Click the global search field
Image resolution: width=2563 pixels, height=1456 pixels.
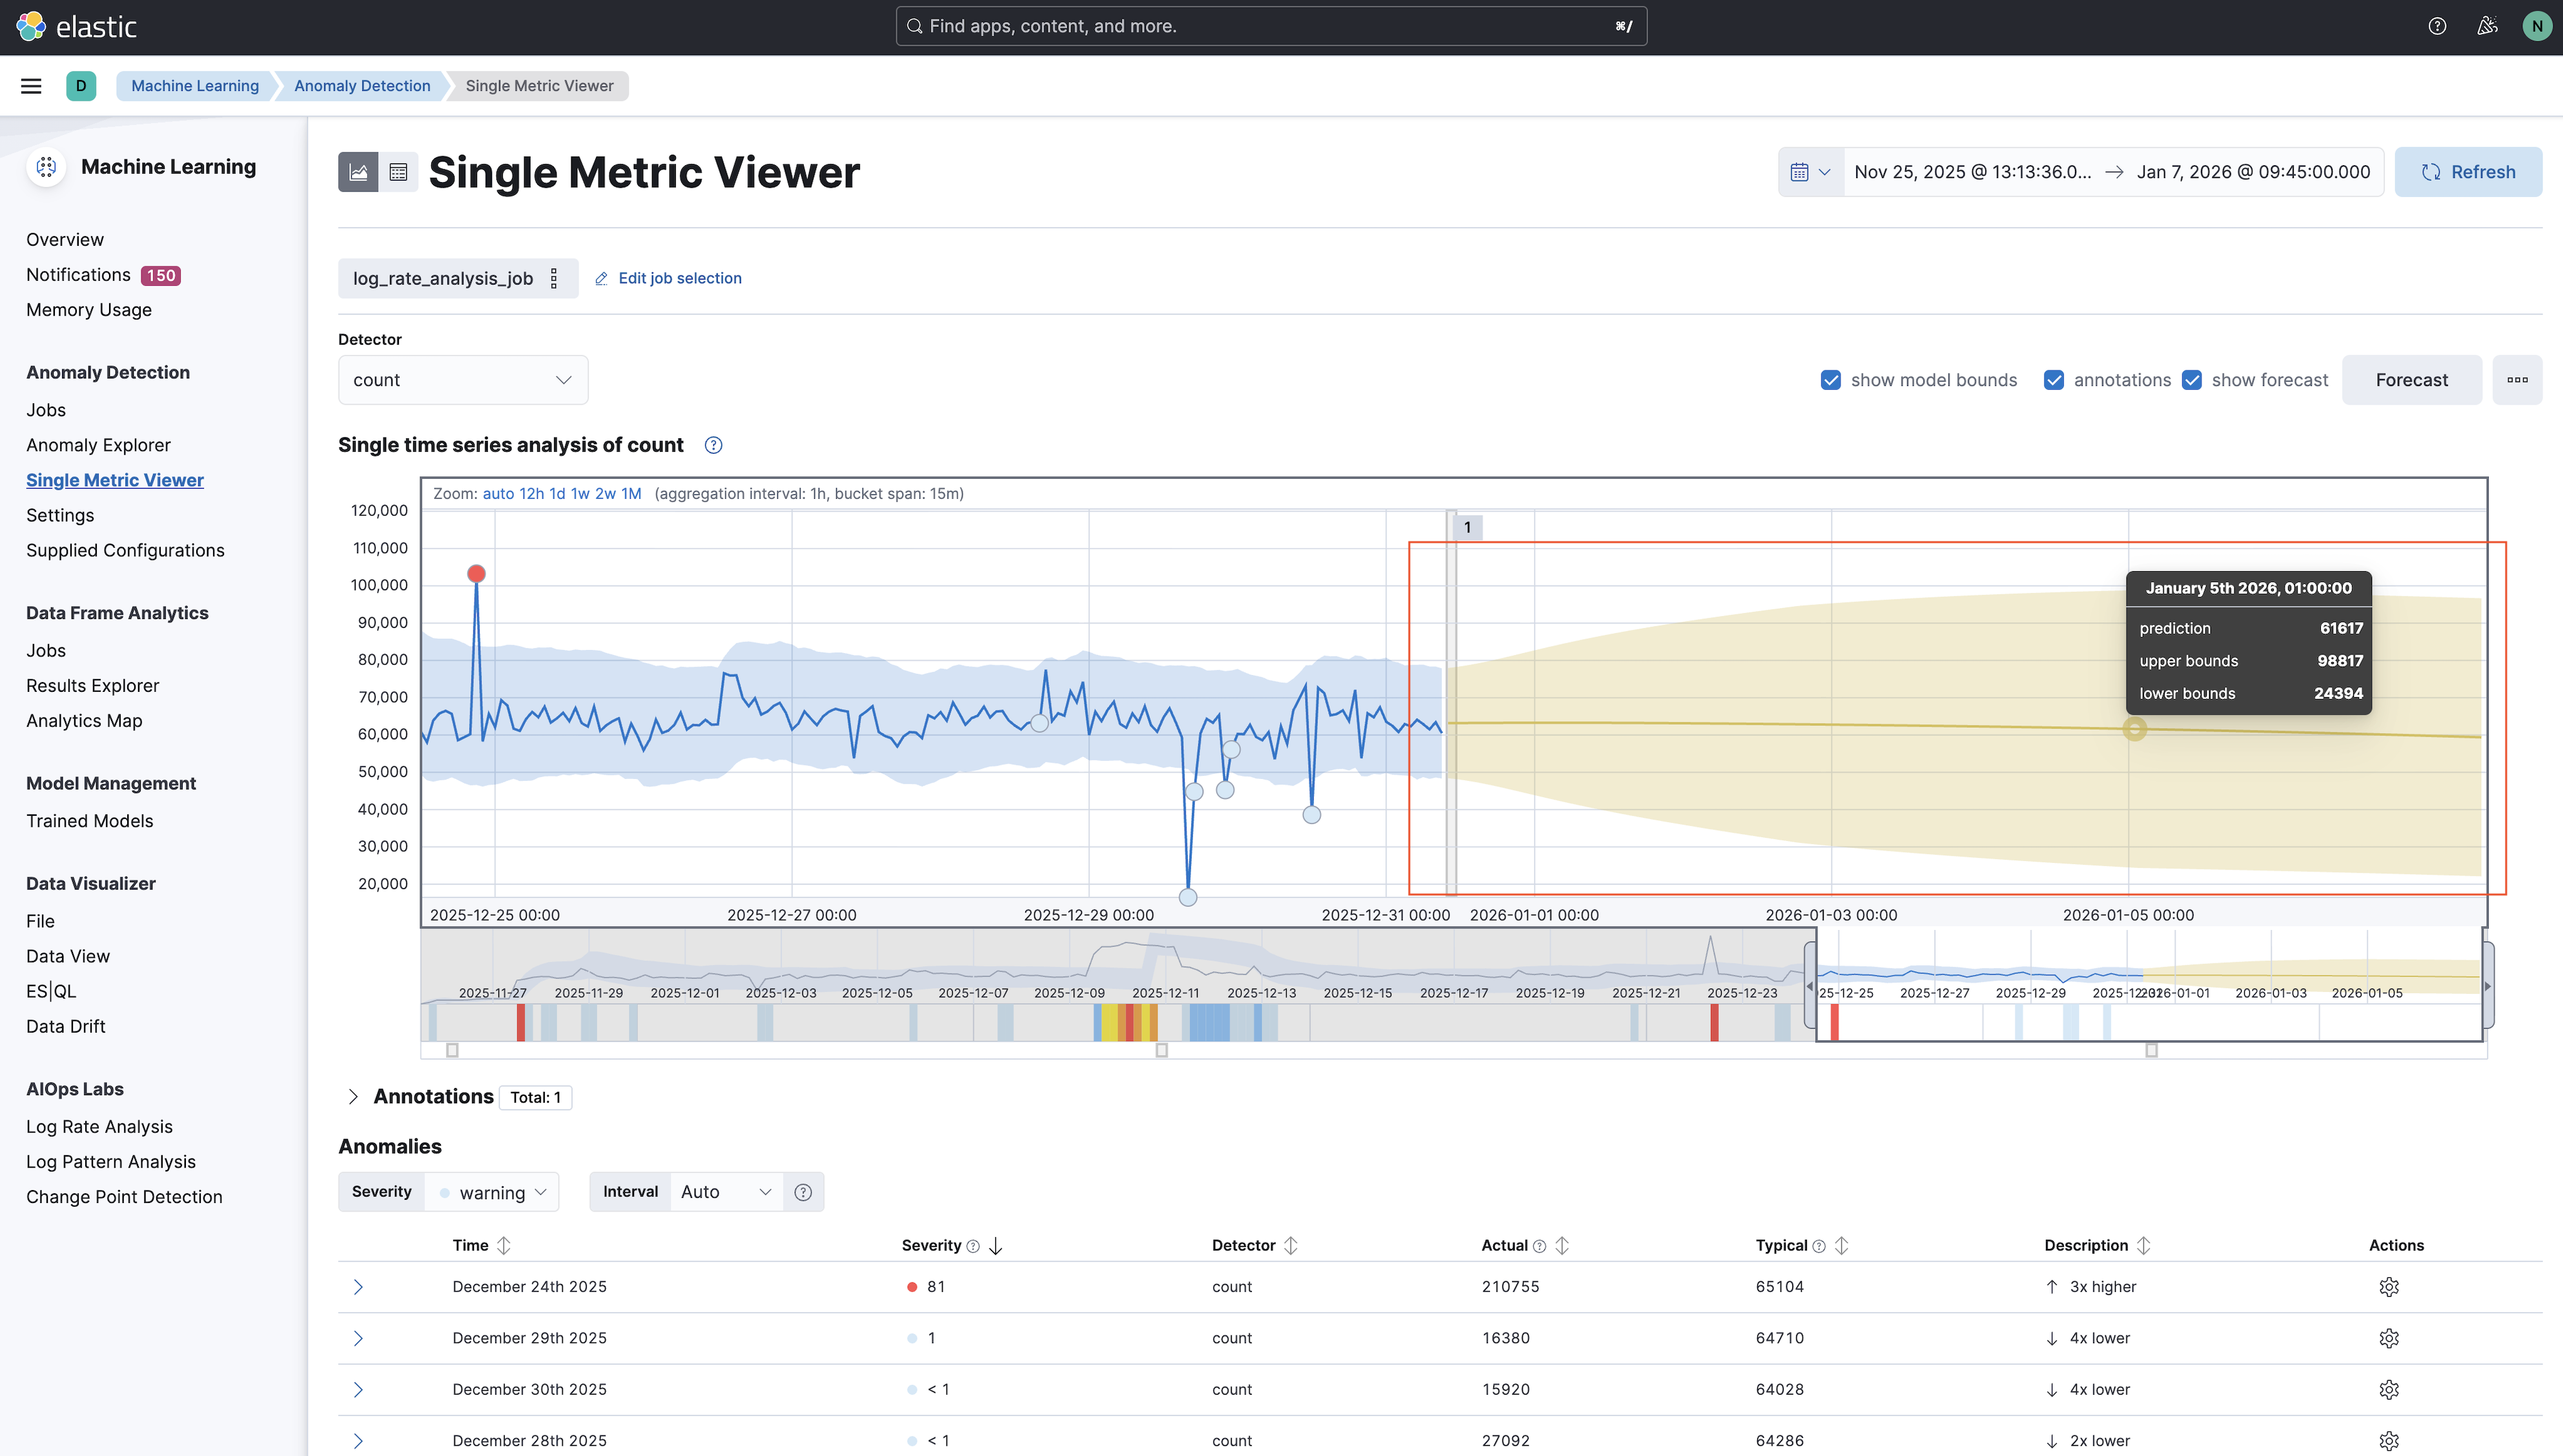coord(1271,26)
